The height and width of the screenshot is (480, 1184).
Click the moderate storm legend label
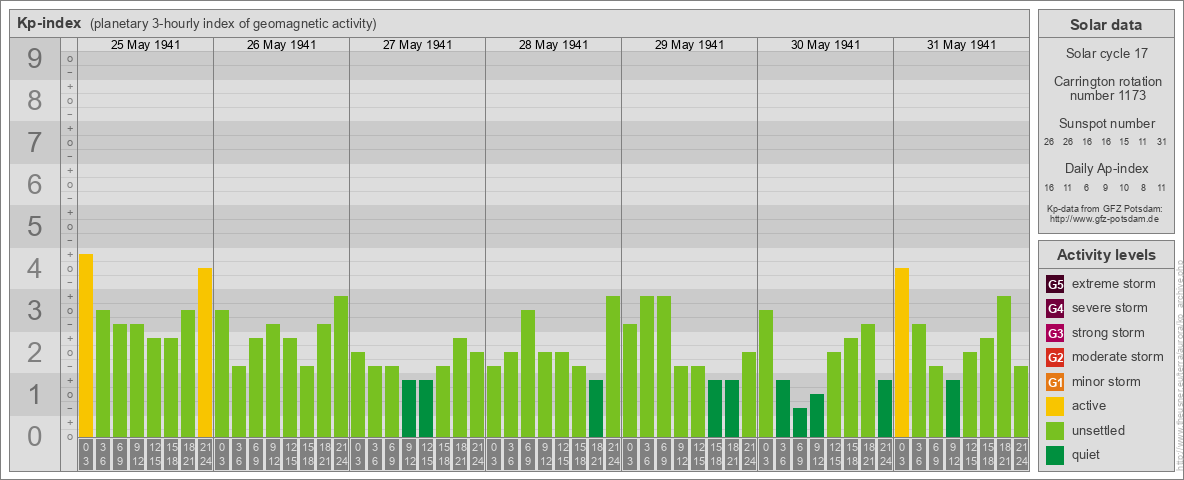point(1118,357)
